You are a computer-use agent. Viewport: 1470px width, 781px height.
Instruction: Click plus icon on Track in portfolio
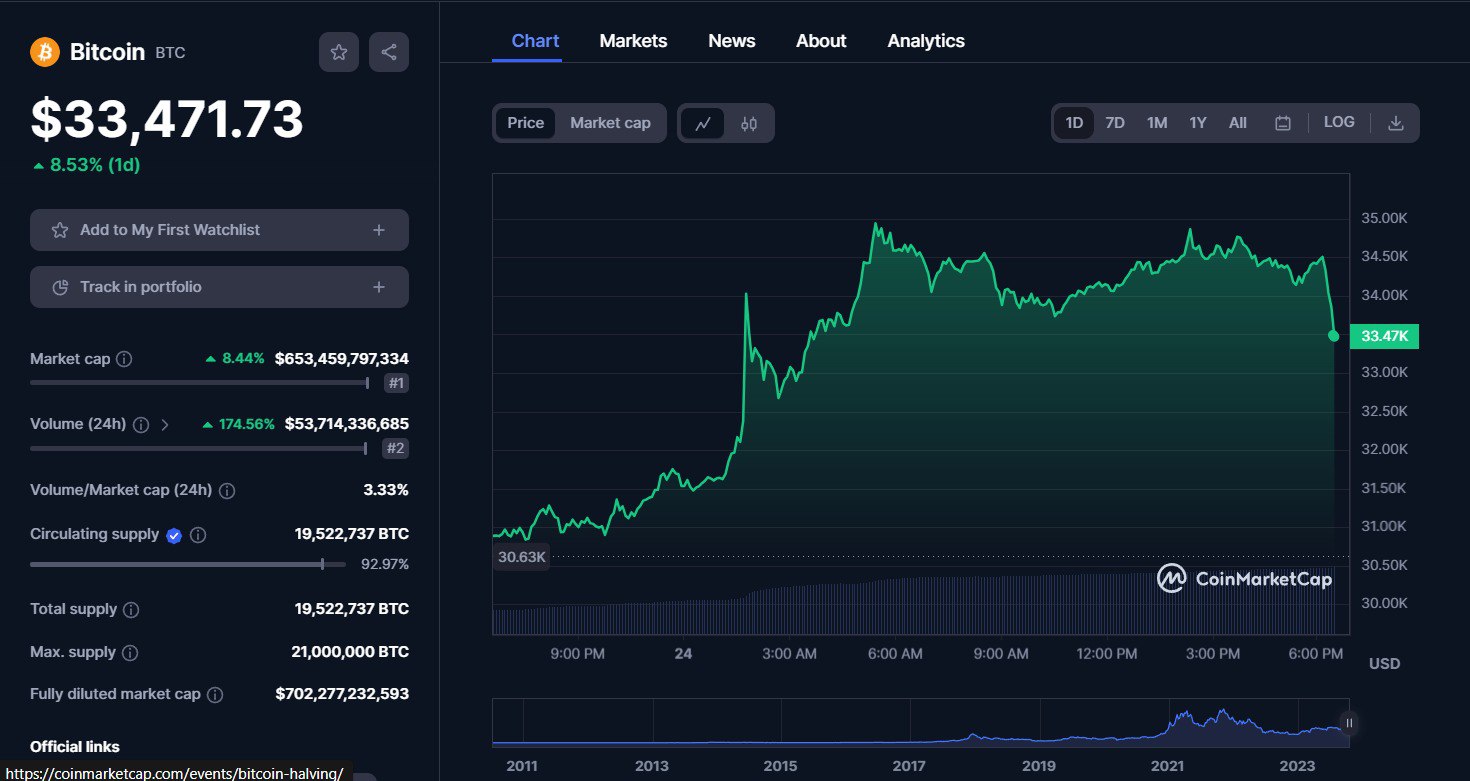(379, 287)
